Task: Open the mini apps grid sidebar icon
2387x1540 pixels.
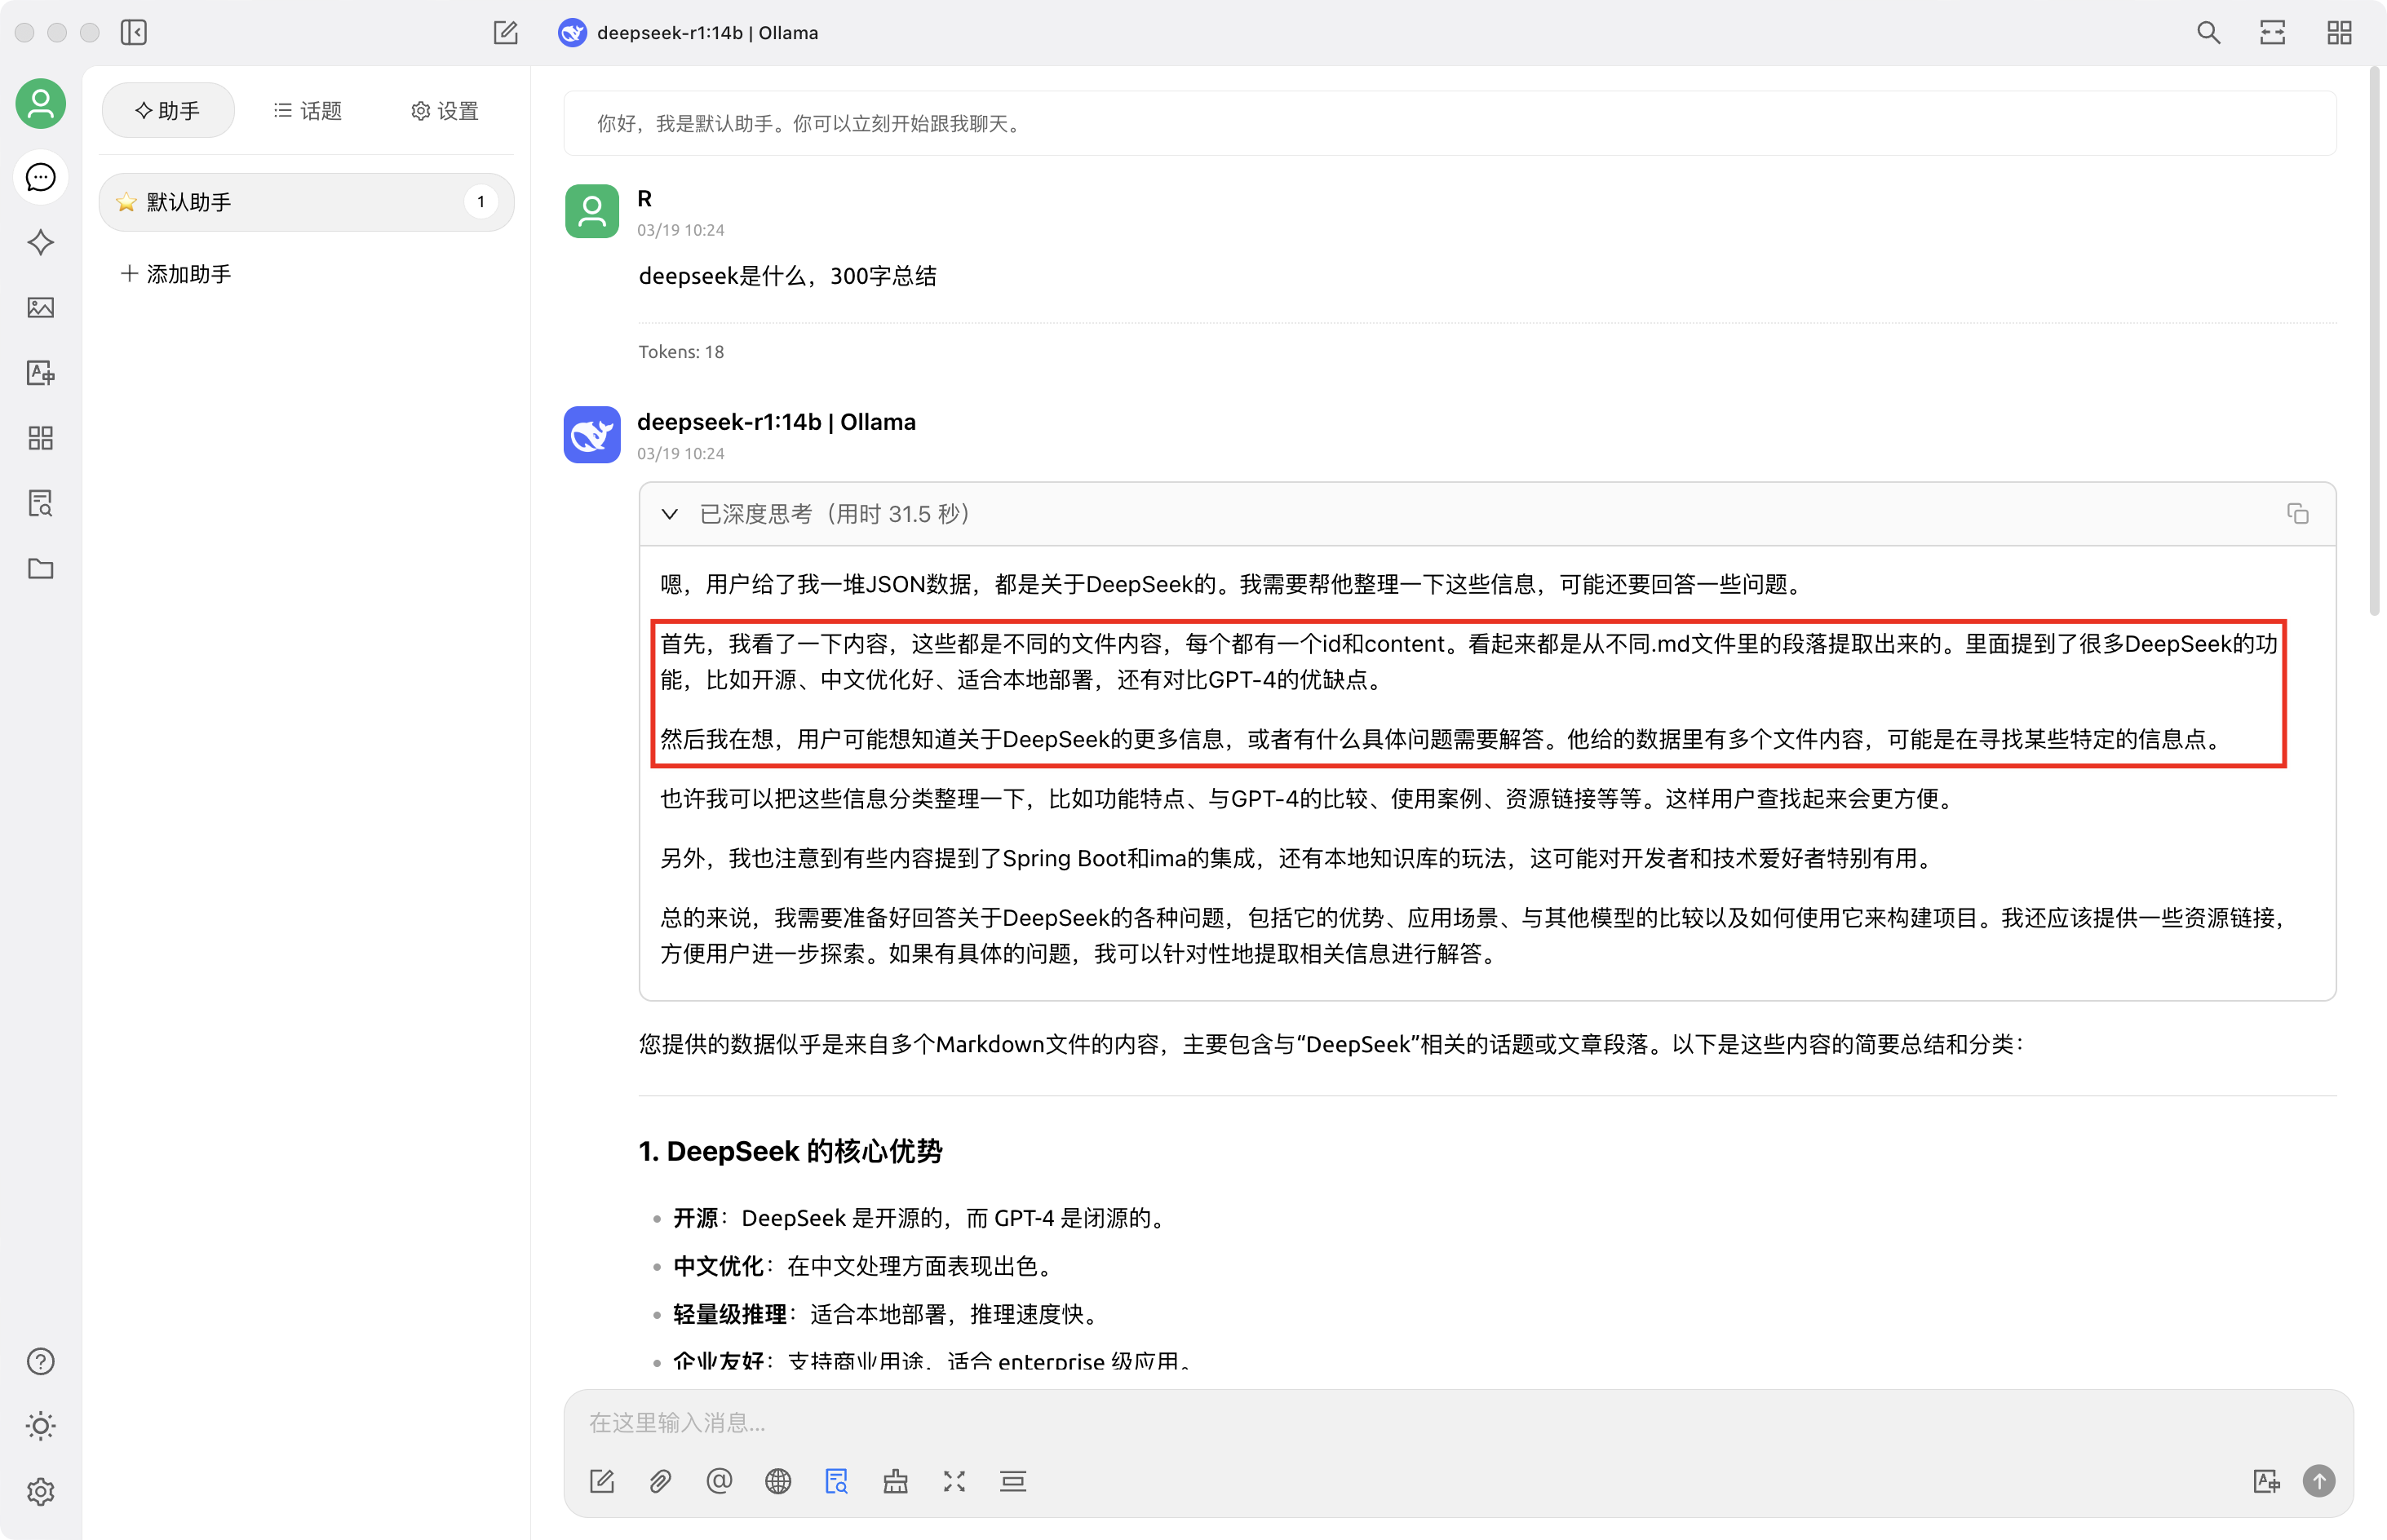Action: click(x=40, y=438)
